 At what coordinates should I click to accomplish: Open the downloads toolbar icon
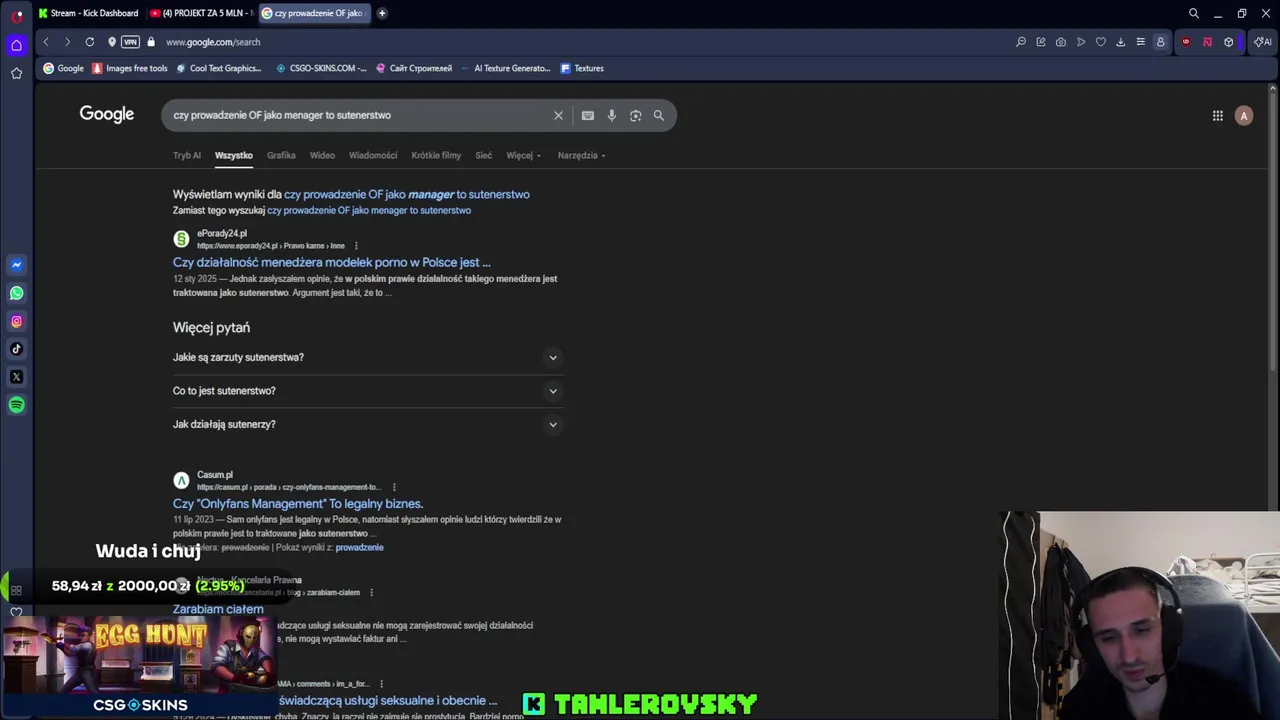[1121, 42]
